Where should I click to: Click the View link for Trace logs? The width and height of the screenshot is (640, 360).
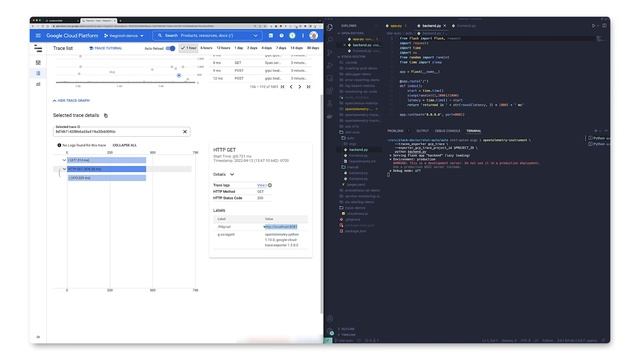pos(261,185)
